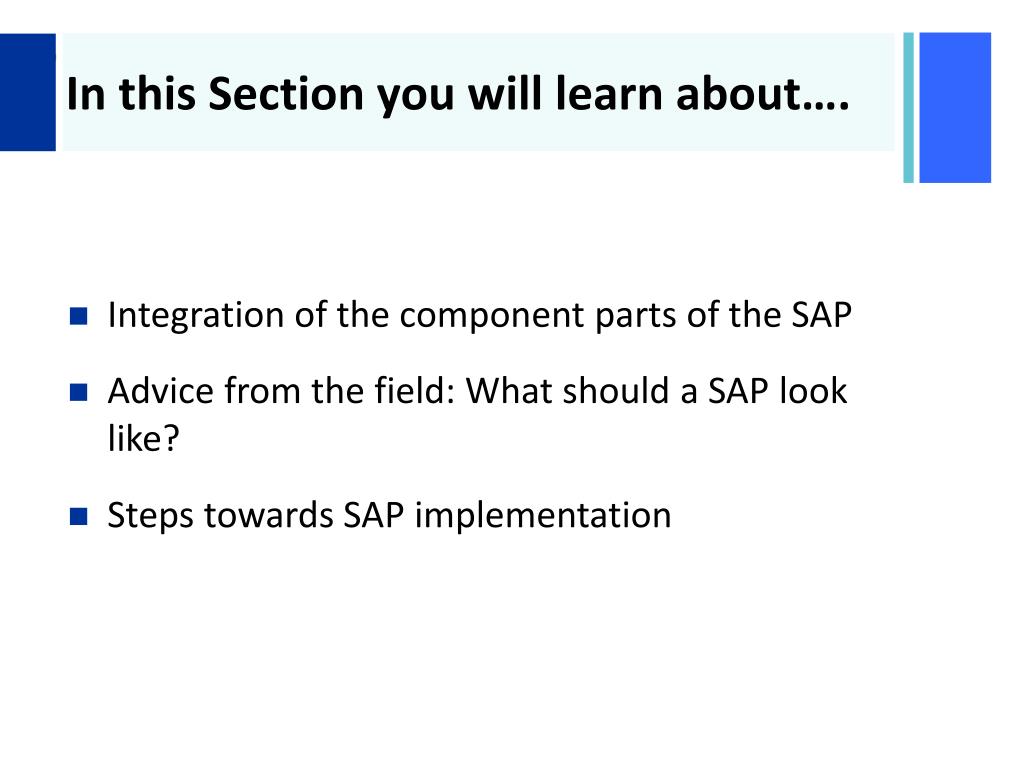
Task: Click "What should a SAP look" text
Action: click(656, 391)
